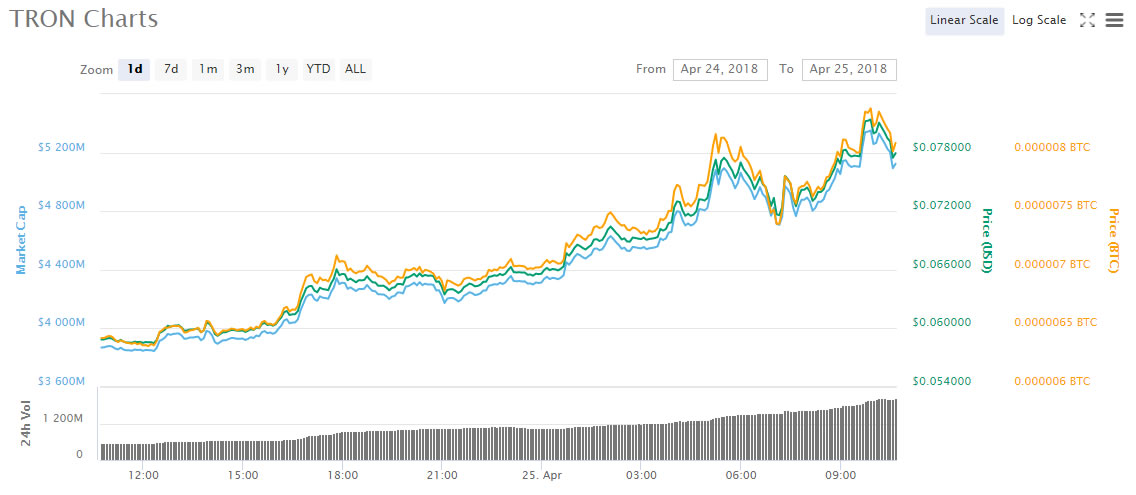Click the To date field
Image resolution: width=1136 pixels, height=495 pixels.
click(849, 70)
